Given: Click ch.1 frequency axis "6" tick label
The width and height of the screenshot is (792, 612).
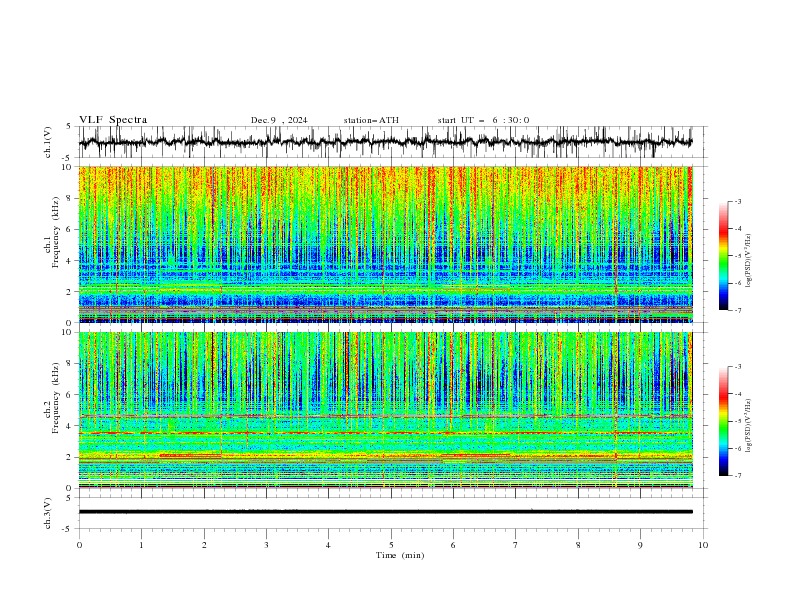Looking at the screenshot, I should coord(70,229).
